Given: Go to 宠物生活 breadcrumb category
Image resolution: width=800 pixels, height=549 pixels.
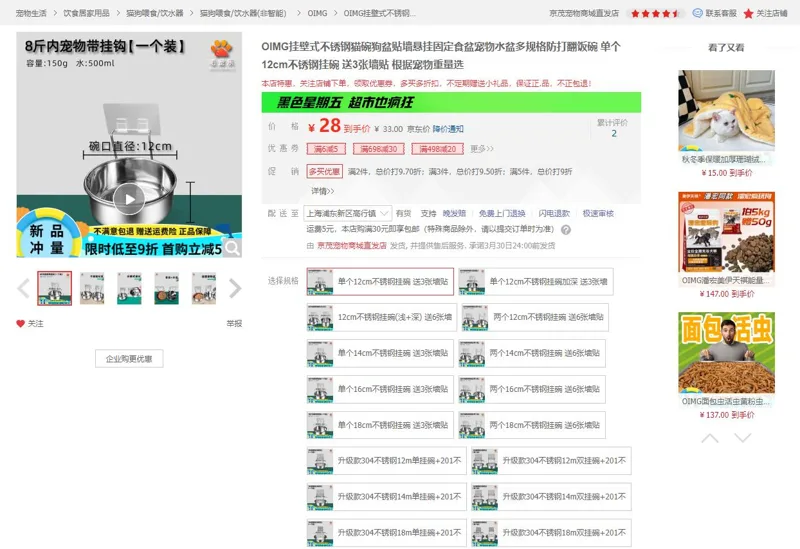Looking at the screenshot, I should [31, 13].
